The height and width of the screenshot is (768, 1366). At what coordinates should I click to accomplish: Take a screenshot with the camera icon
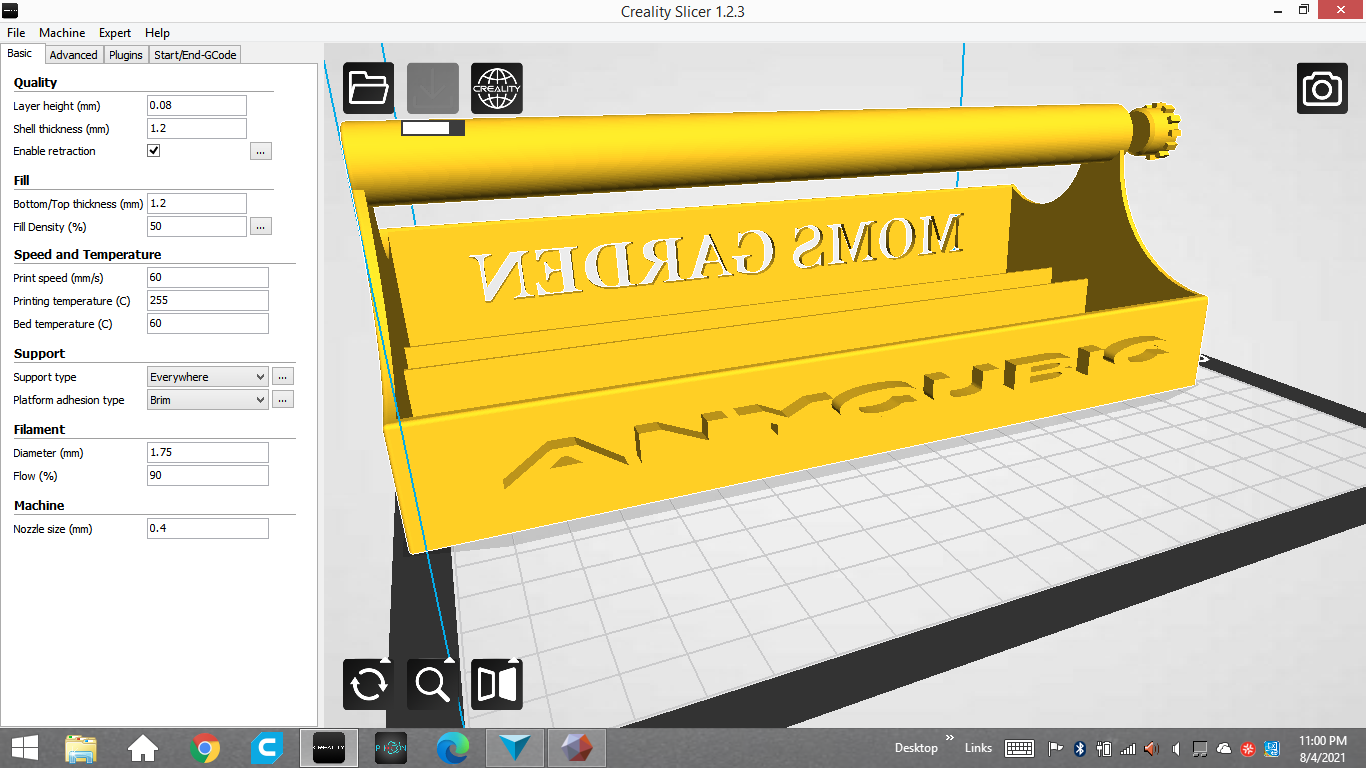pos(1323,88)
